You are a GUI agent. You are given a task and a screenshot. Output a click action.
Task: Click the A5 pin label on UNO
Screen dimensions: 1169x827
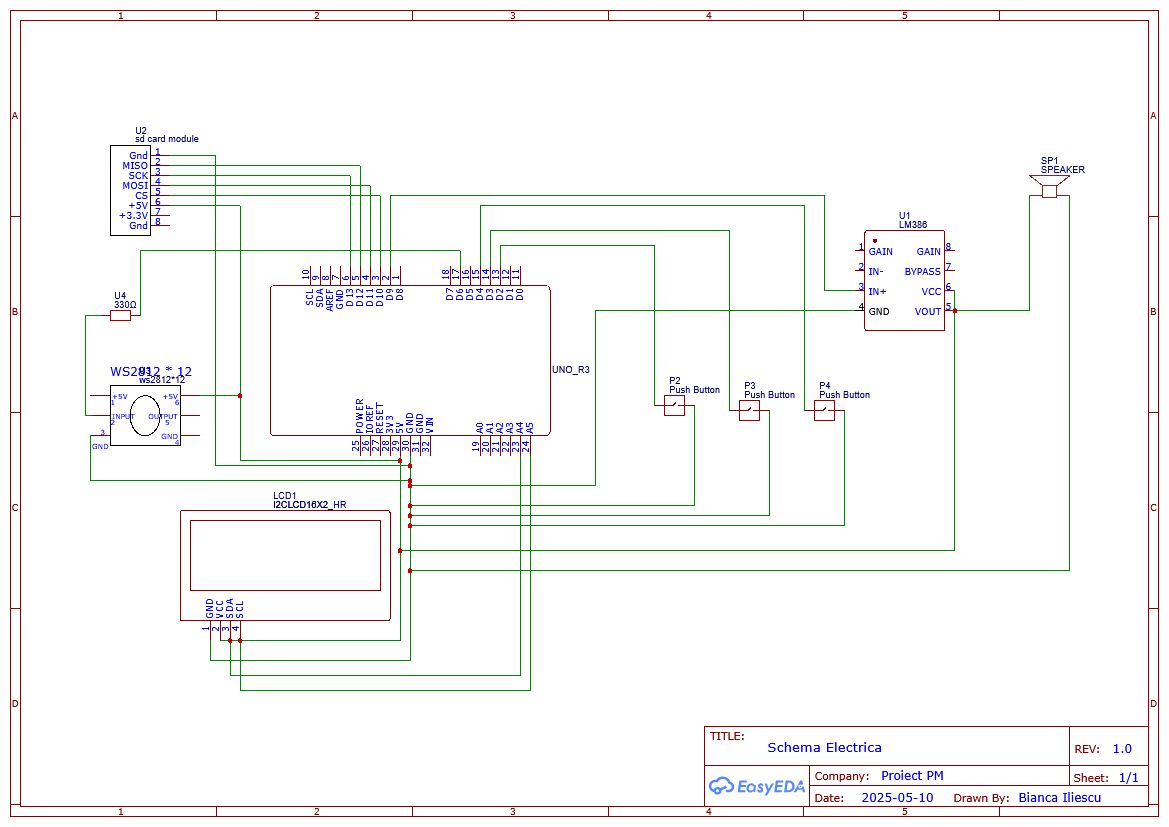[529, 428]
